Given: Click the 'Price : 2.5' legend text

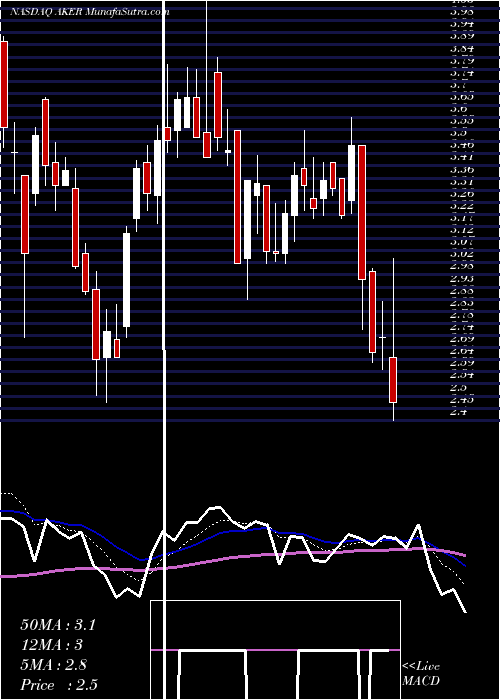Looking at the screenshot, I should click(x=59, y=685).
